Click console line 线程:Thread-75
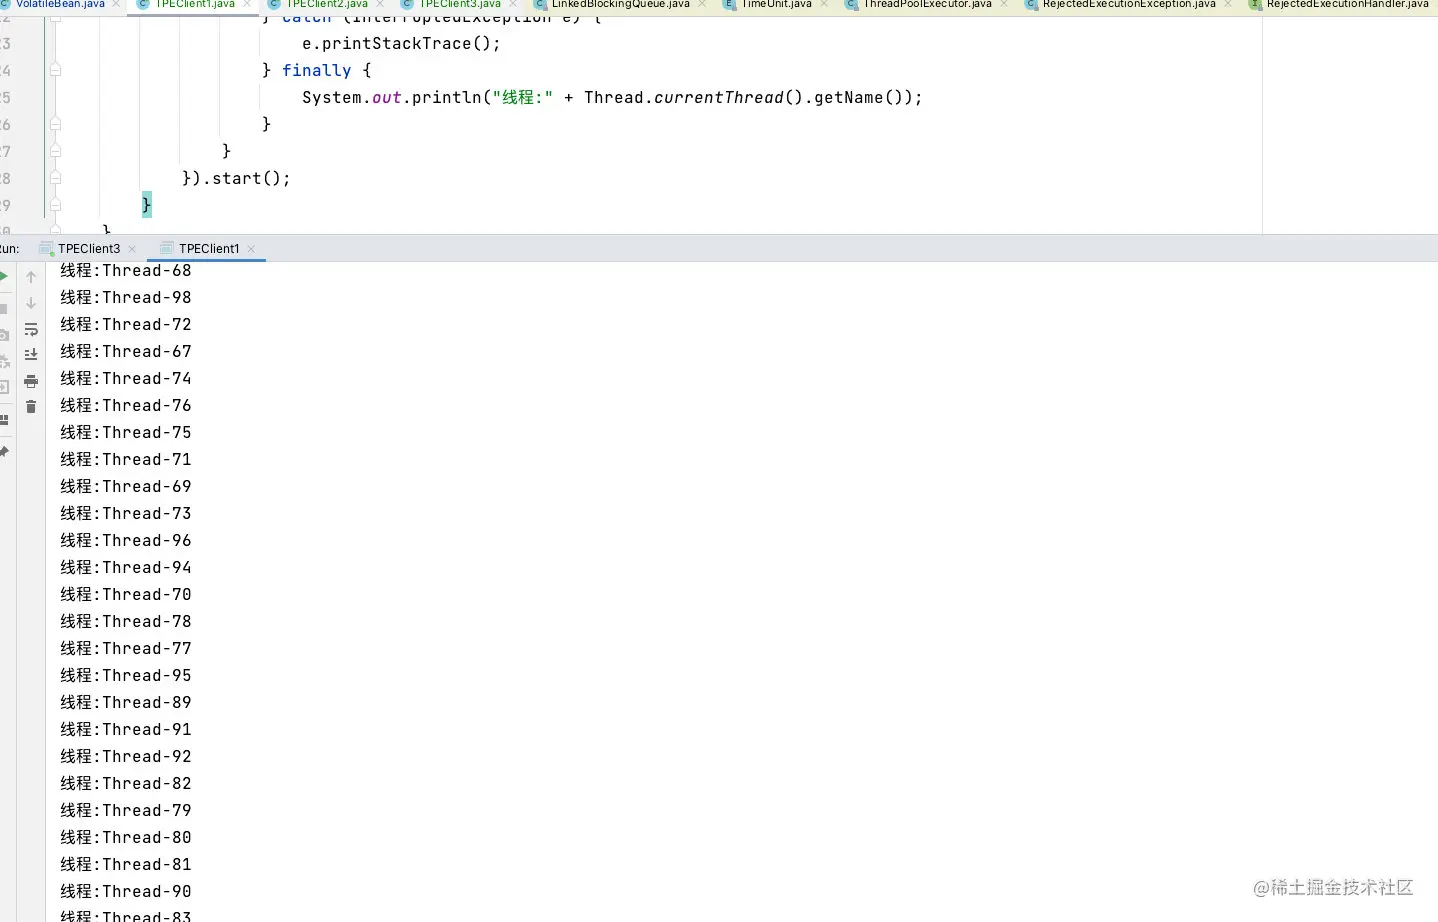The image size is (1438, 922). 126,432
